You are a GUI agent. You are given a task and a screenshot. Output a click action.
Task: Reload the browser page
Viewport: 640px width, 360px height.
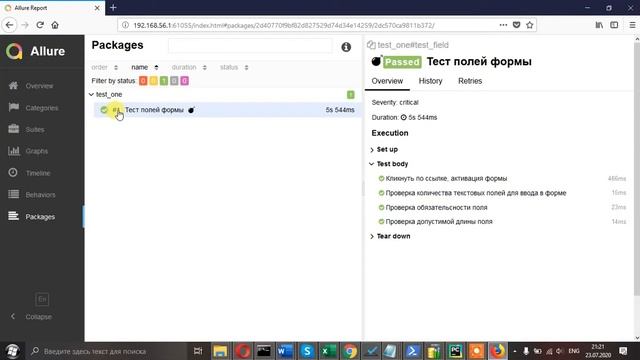[x=40, y=25]
